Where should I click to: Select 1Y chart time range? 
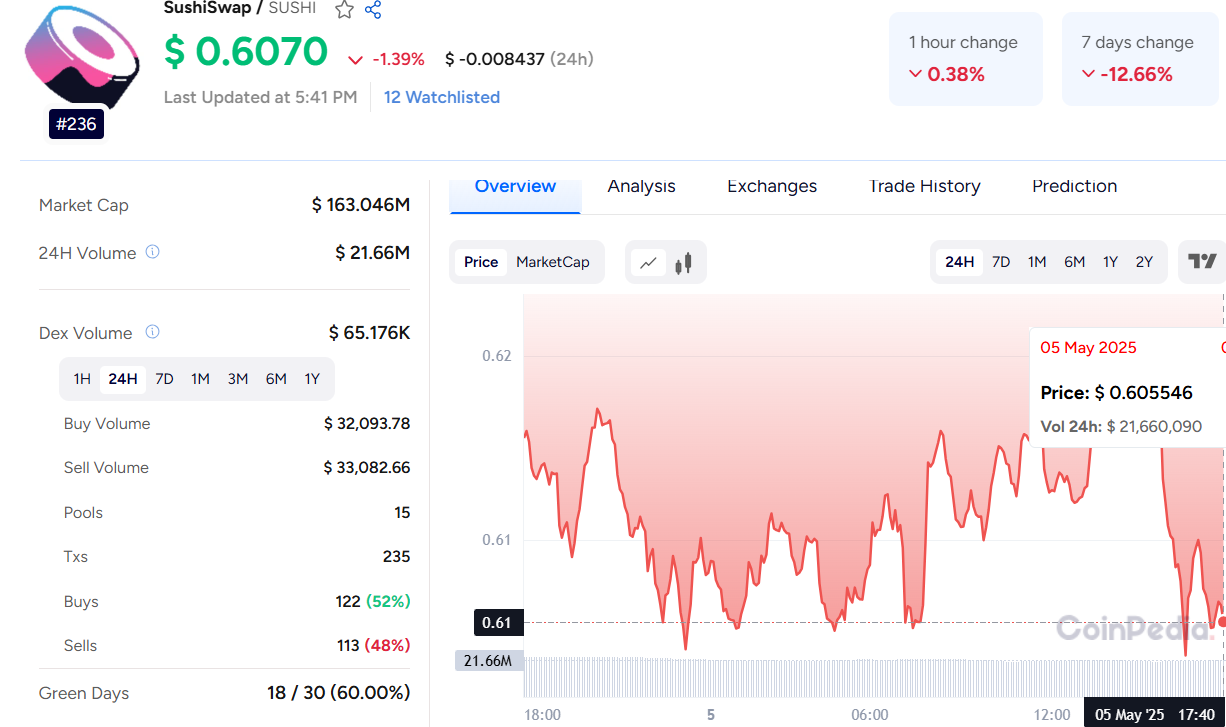click(x=1110, y=262)
